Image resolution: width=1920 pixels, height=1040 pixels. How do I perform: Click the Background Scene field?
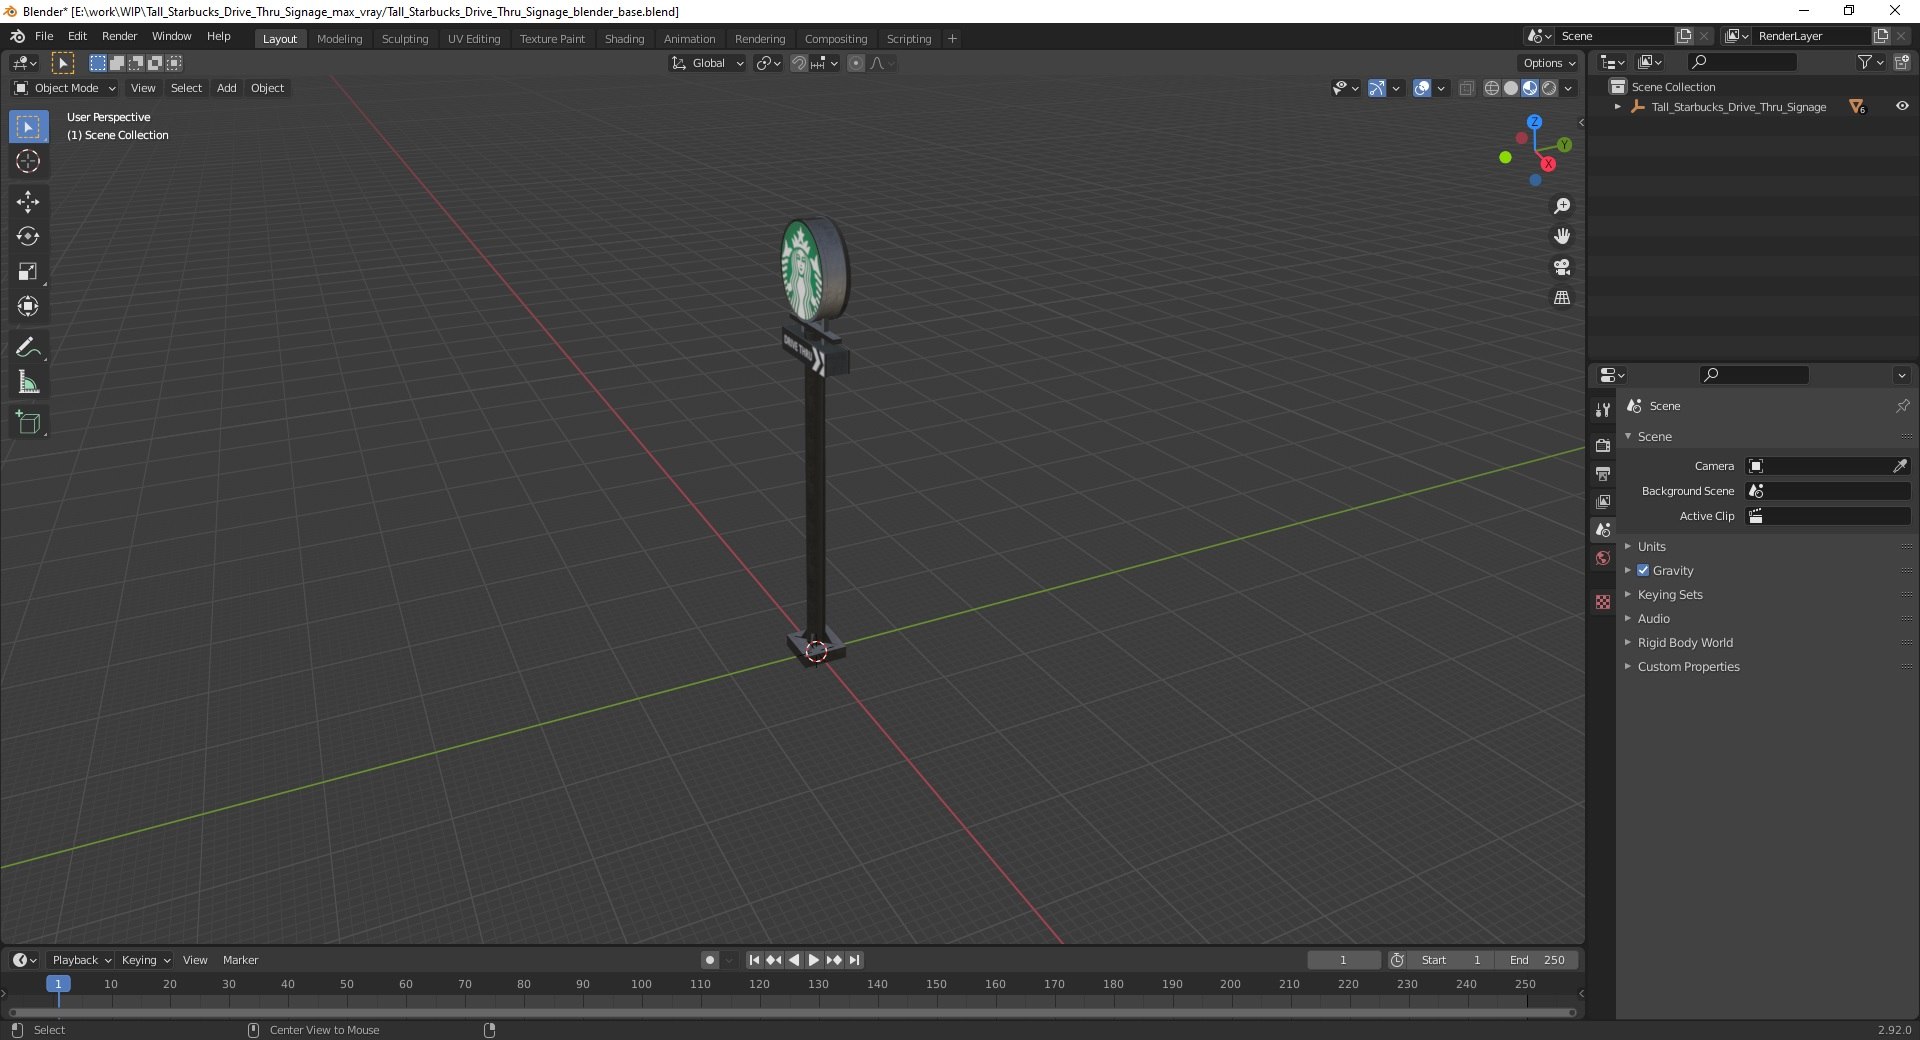[1828, 491]
